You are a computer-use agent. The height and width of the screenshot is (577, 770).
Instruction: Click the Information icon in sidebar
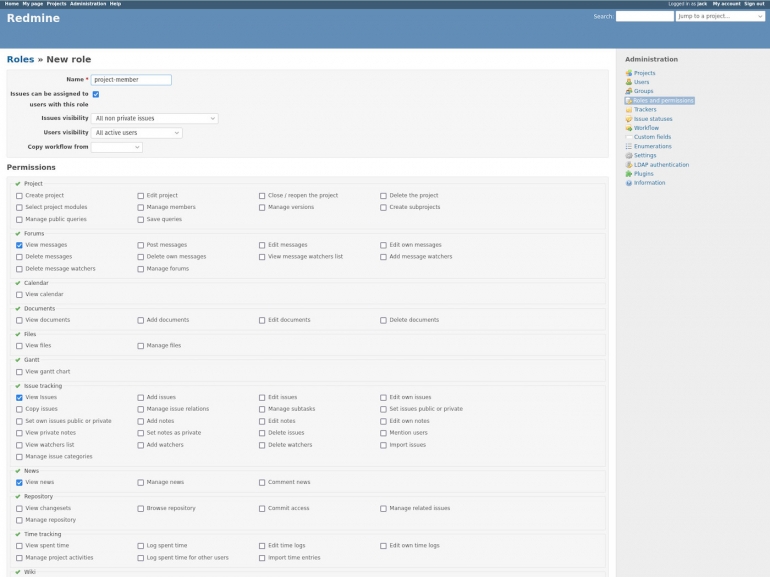(x=629, y=183)
